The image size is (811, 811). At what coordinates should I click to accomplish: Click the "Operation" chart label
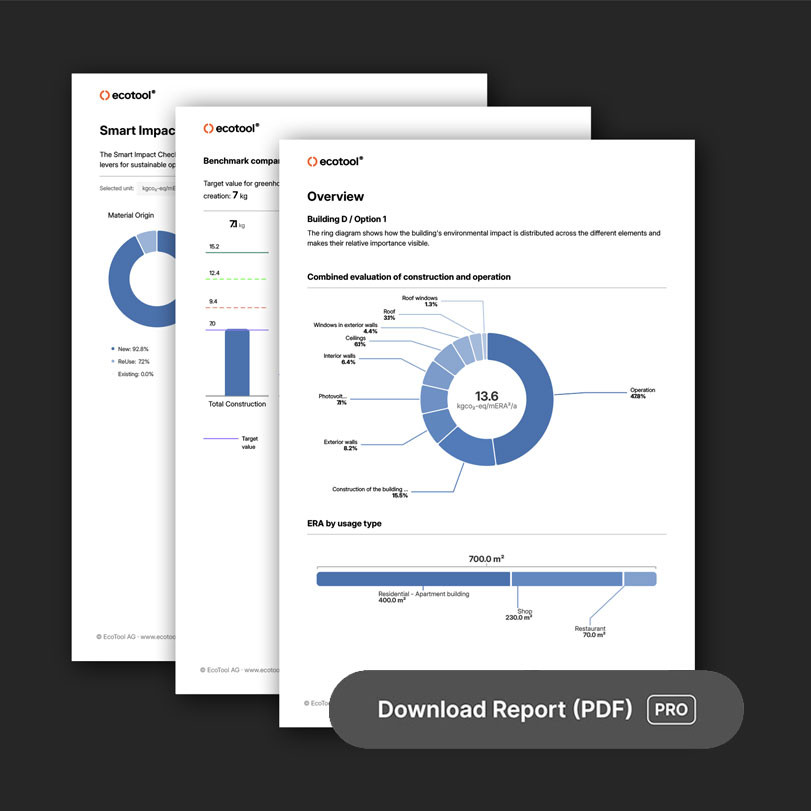642,390
